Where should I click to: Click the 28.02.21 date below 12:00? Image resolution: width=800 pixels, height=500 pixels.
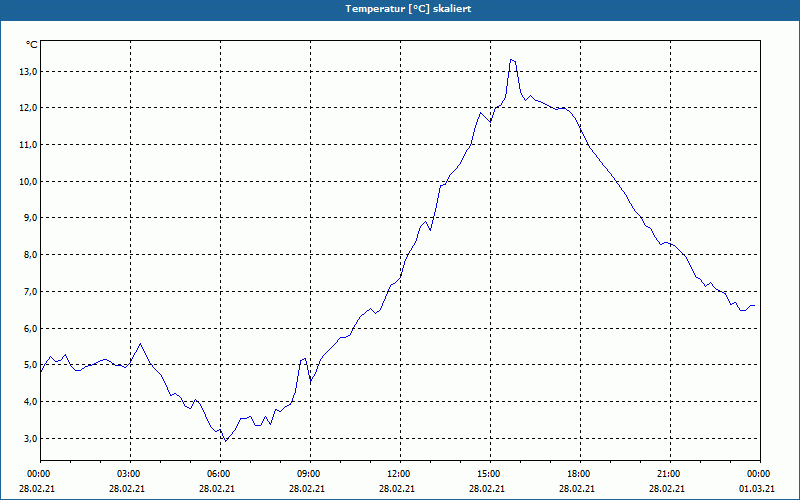(397, 488)
